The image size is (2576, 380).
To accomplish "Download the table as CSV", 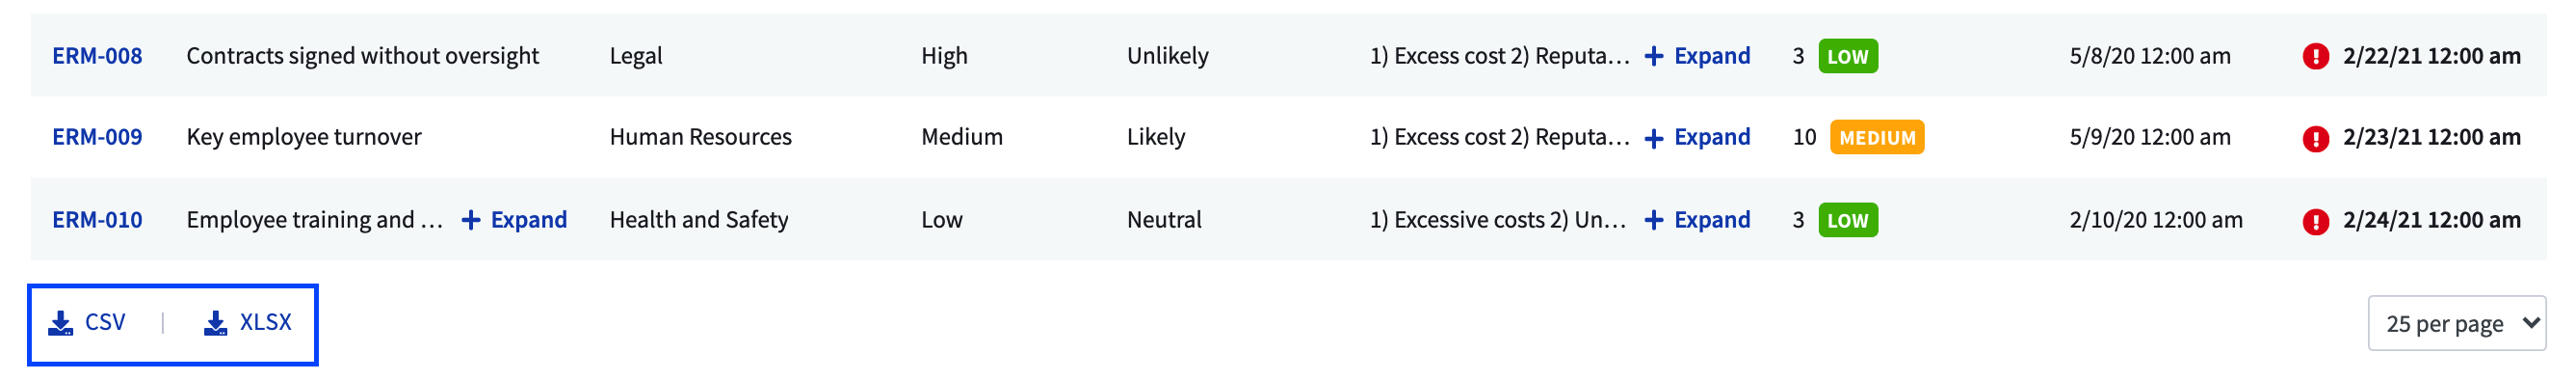I will 87,322.
